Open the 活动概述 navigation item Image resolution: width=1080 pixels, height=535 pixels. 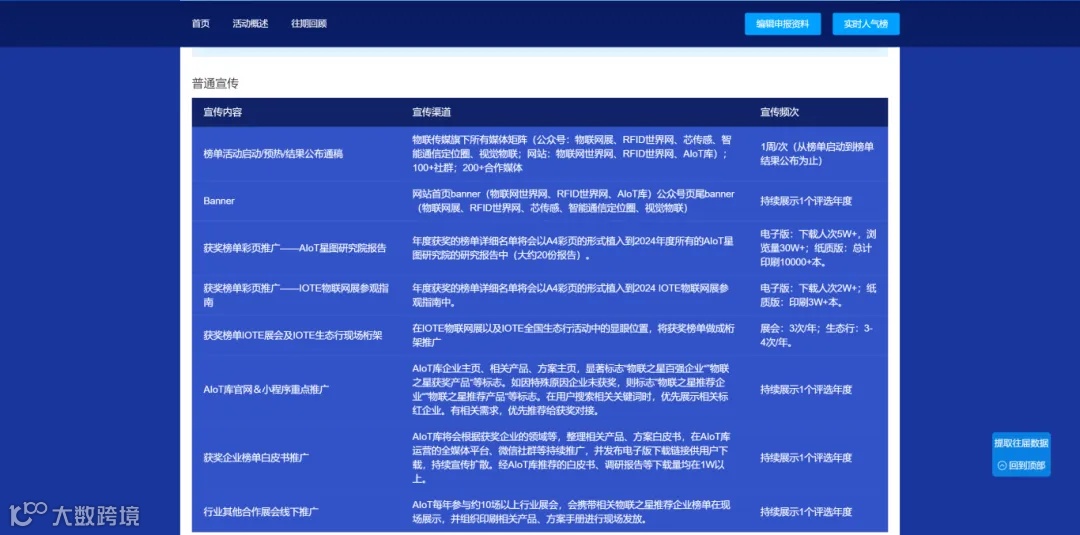[250, 23]
